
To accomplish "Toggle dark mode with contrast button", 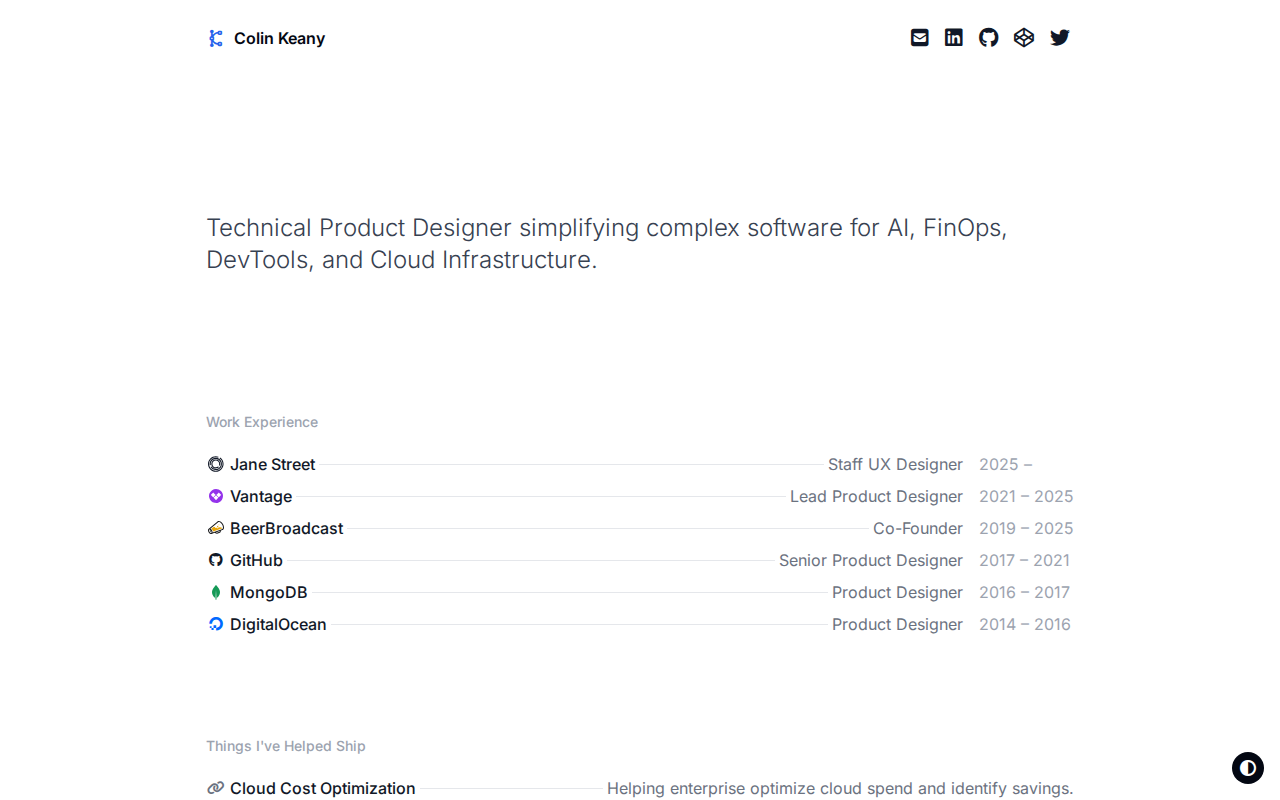I will (1247, 768).
